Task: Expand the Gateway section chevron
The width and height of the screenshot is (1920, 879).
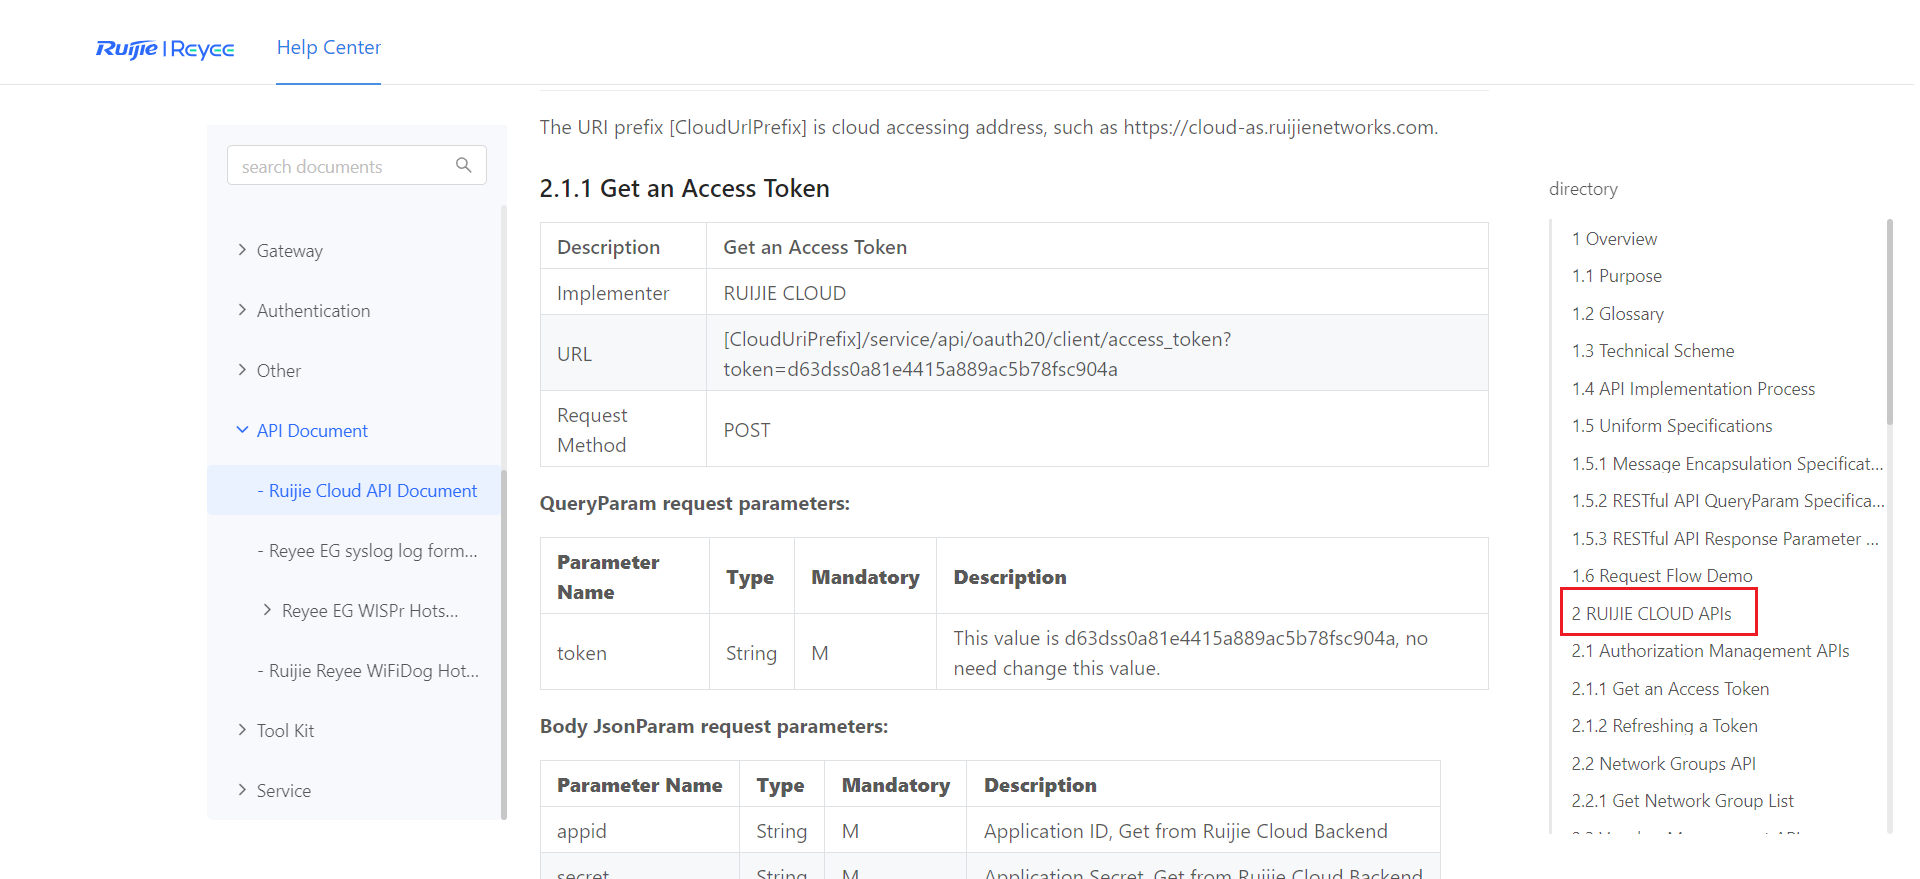Action: pyautogui.click(x=242, y=250)
